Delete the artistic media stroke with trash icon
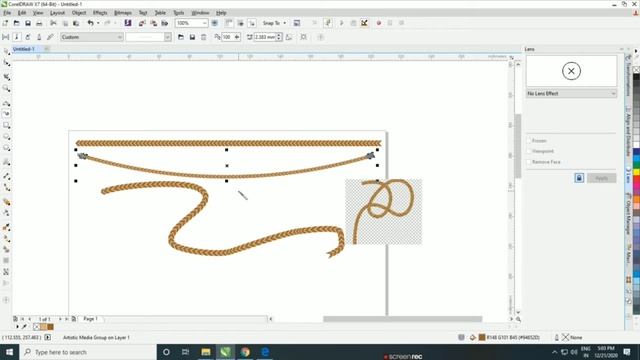 pos(203,37)
